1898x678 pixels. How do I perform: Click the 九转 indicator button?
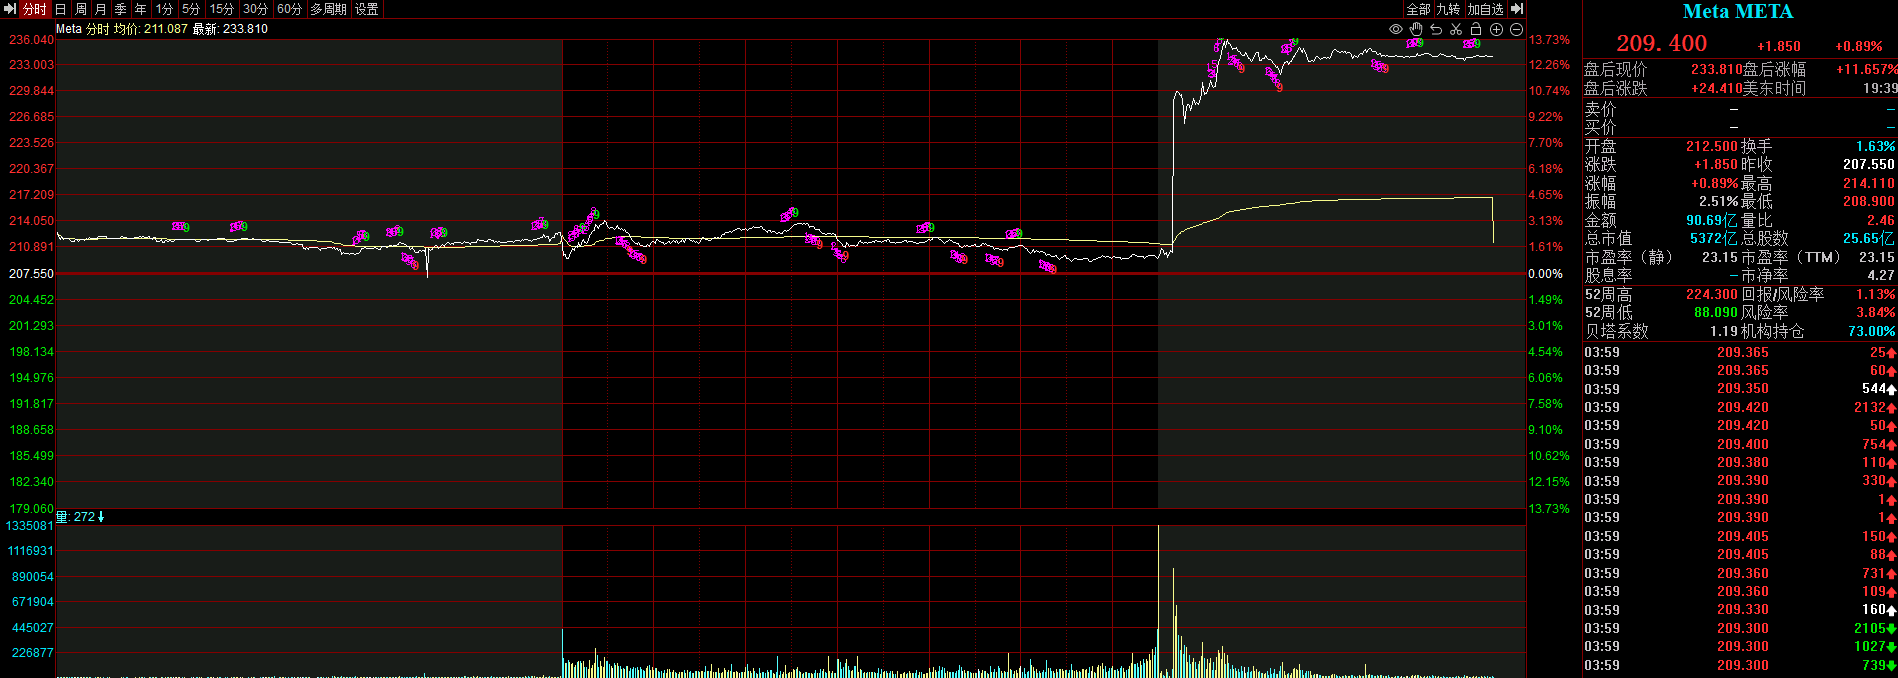coord(1448,9)
